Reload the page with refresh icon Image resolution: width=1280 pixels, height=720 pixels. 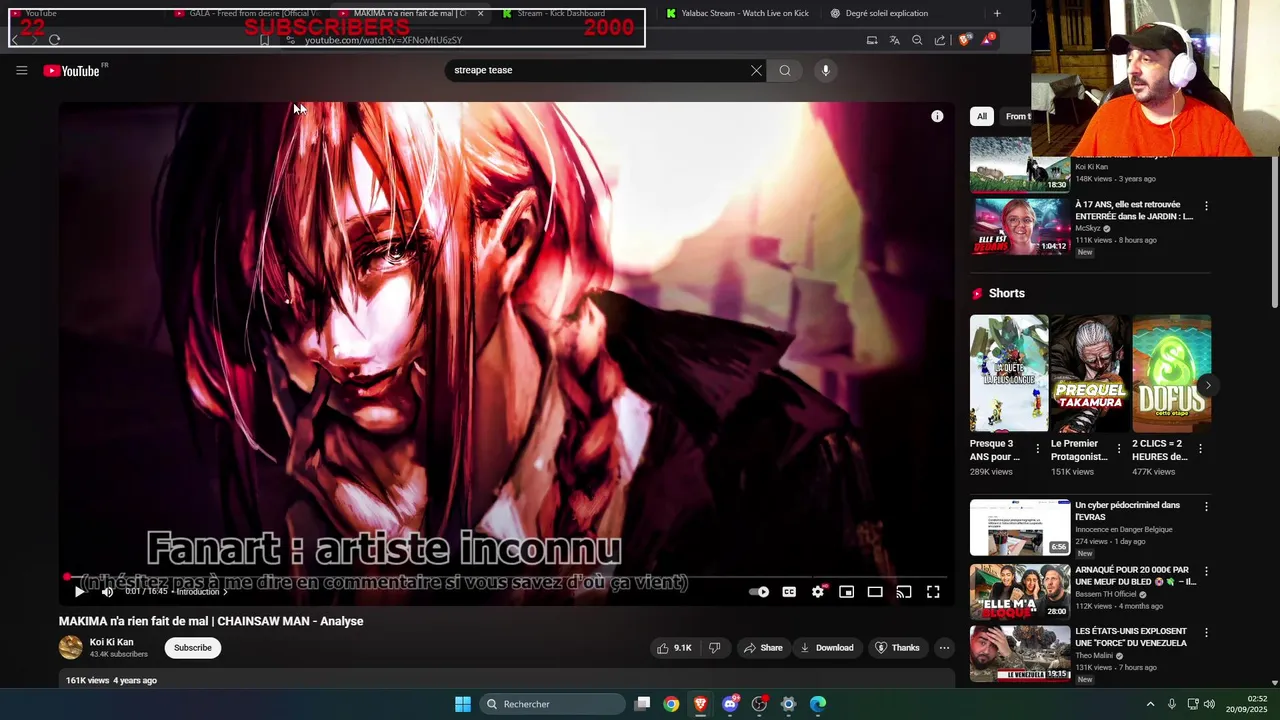pyautogui.click(x=55, y=40)
